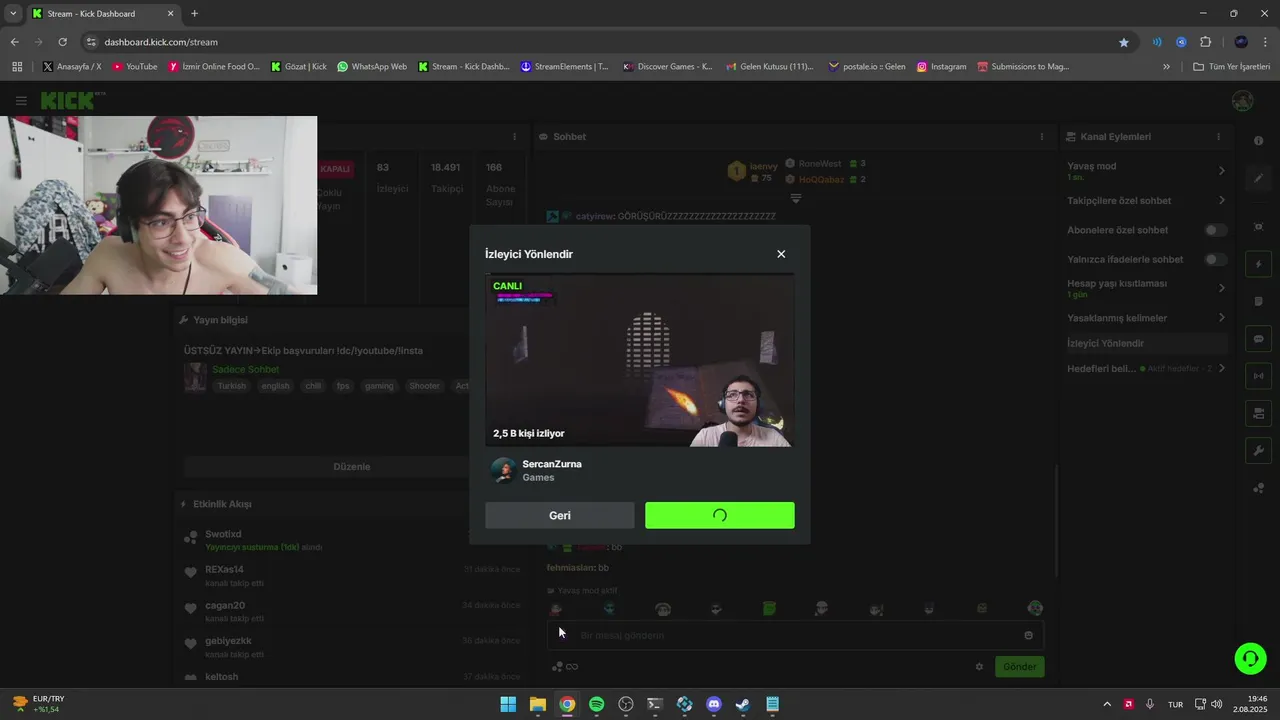Click the Chrome address bar
This screenshot has height=720, width=1280.
coord(600,42)
